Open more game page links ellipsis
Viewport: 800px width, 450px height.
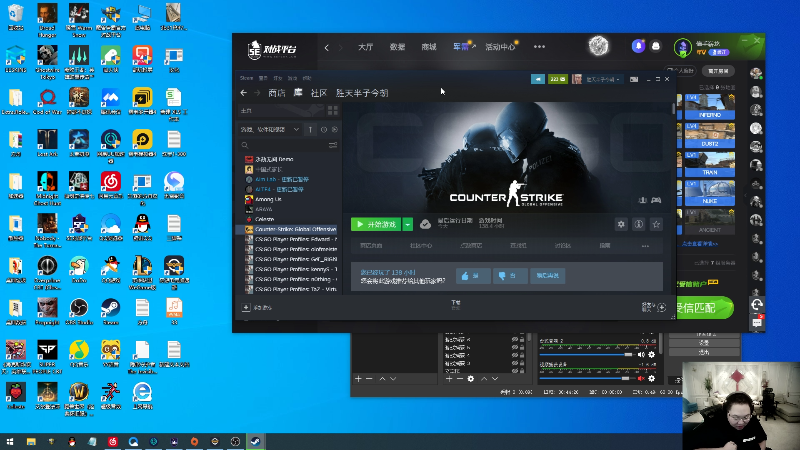coord(645,246)
